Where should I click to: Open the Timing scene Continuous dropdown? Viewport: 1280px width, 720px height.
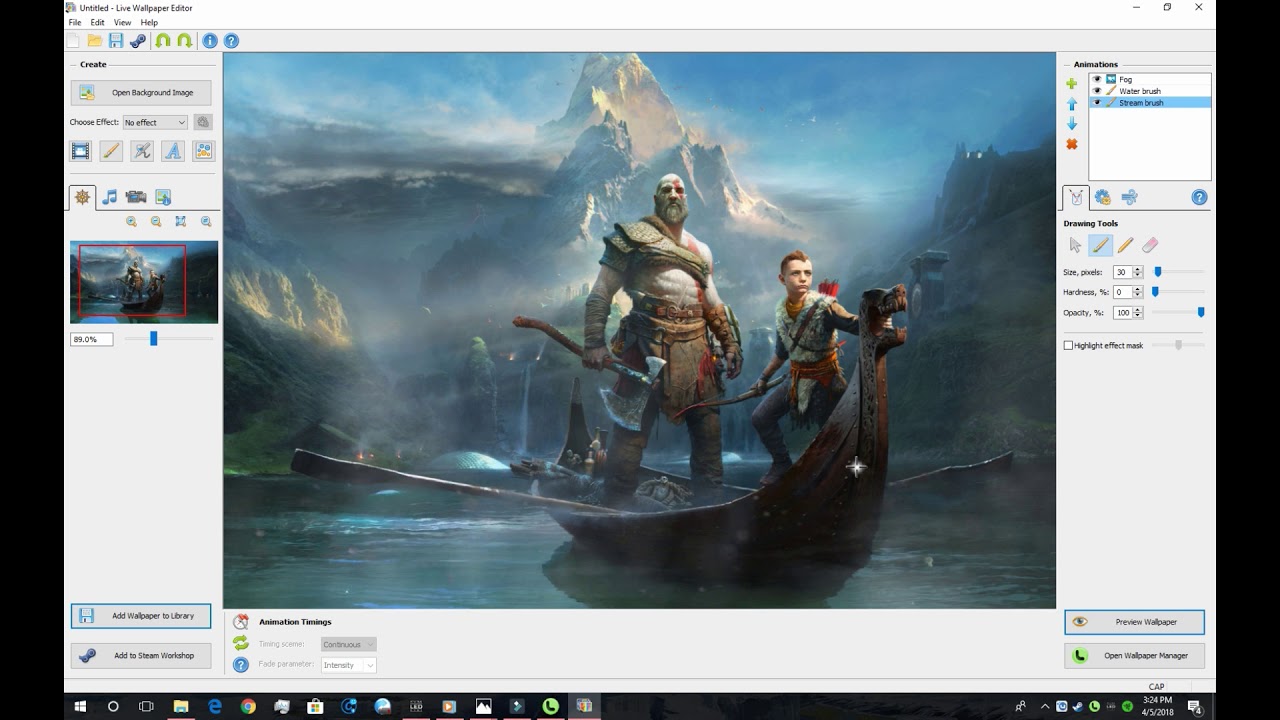[x=348, y=644]
